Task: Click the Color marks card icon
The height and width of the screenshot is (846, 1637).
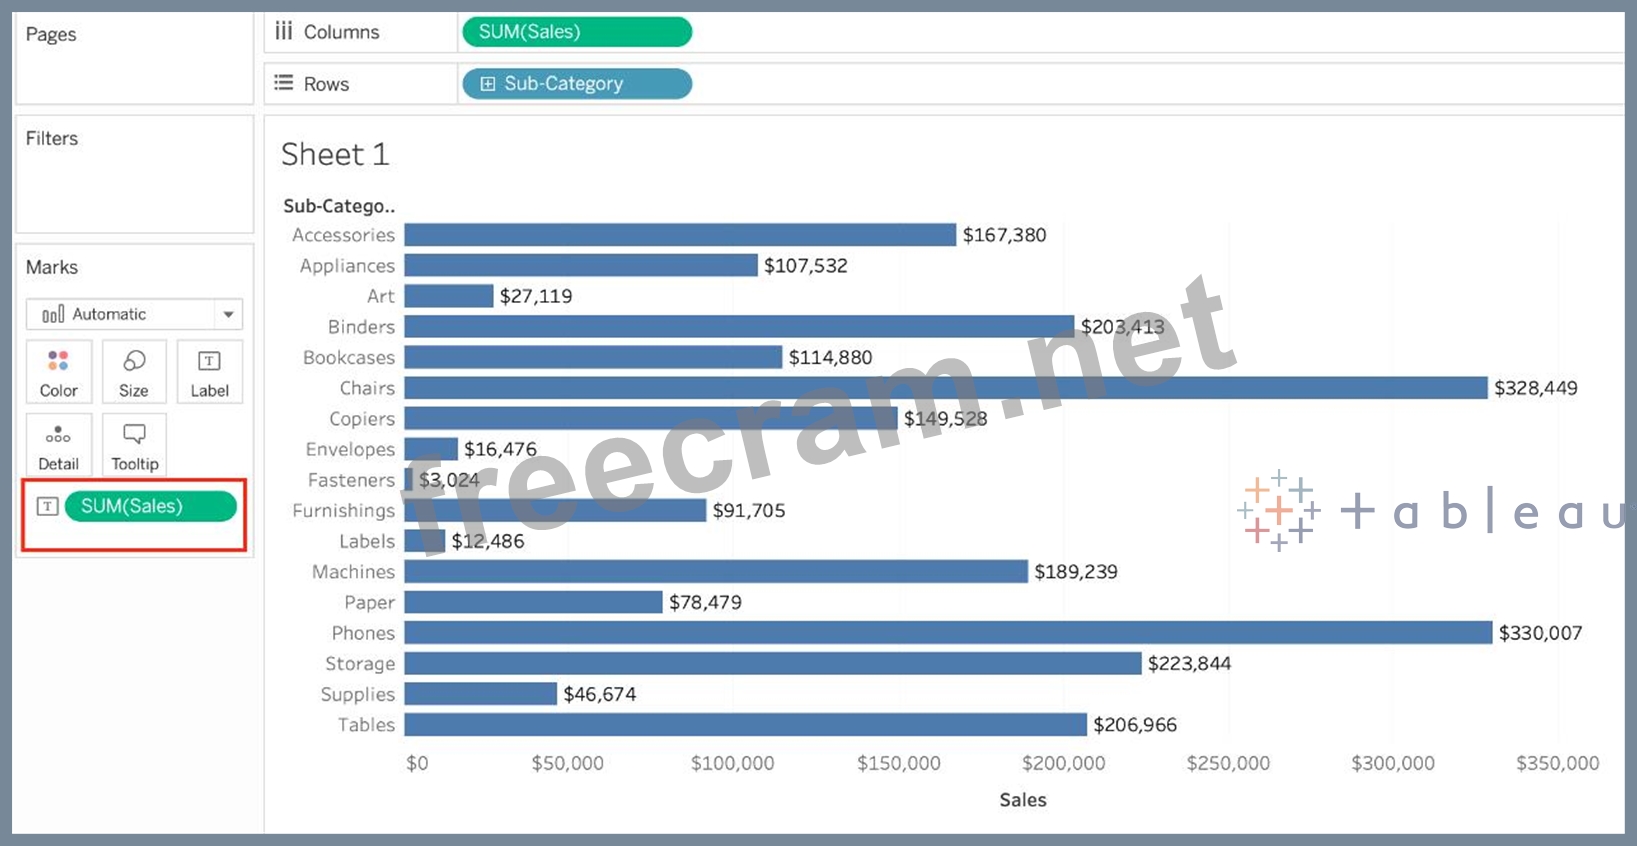Action: (x=58, y=362)
